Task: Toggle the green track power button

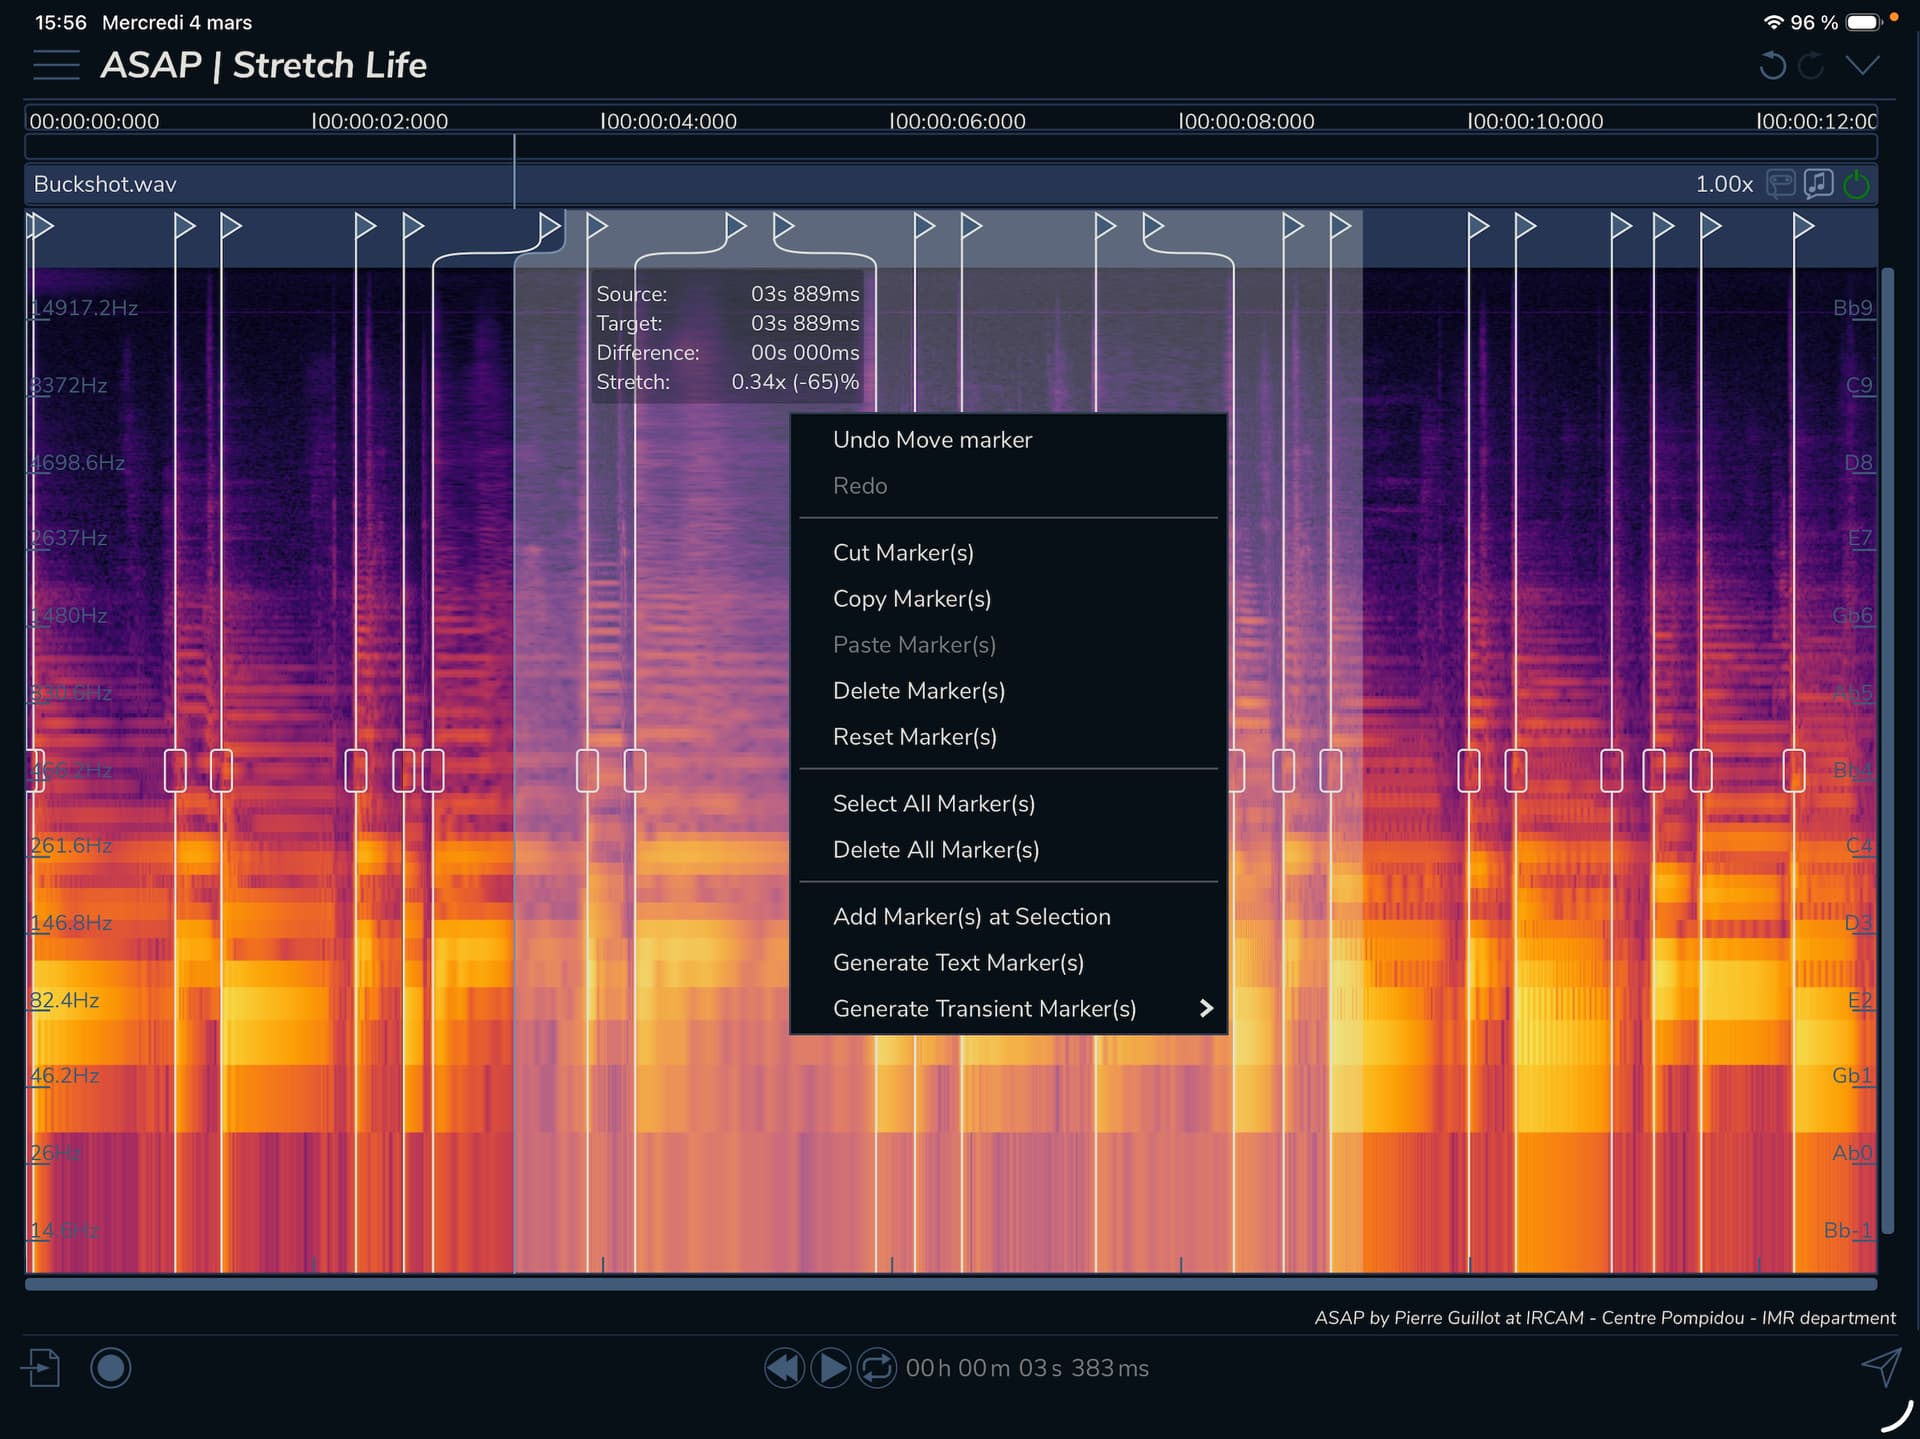Action: (x=1856, y=184)
